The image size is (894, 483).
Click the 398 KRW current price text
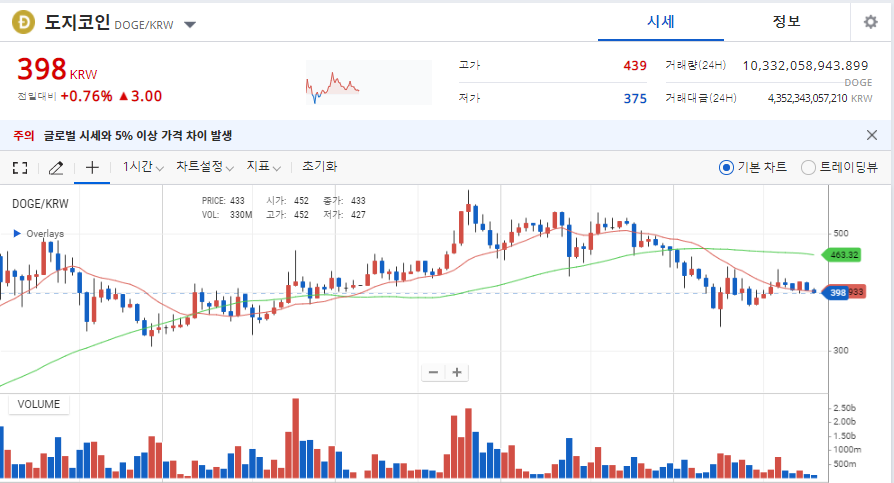57,69
